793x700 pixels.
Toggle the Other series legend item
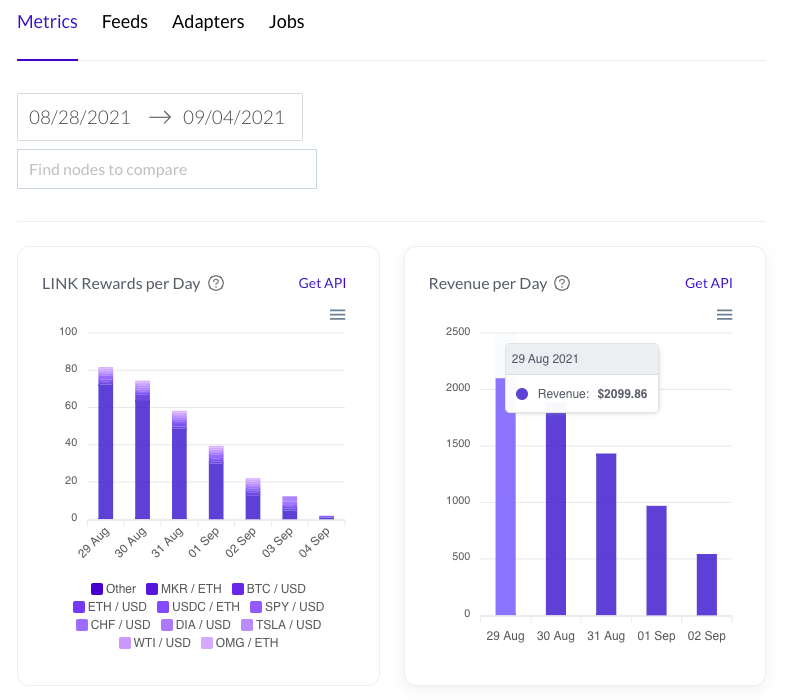[x=113, y=589]
